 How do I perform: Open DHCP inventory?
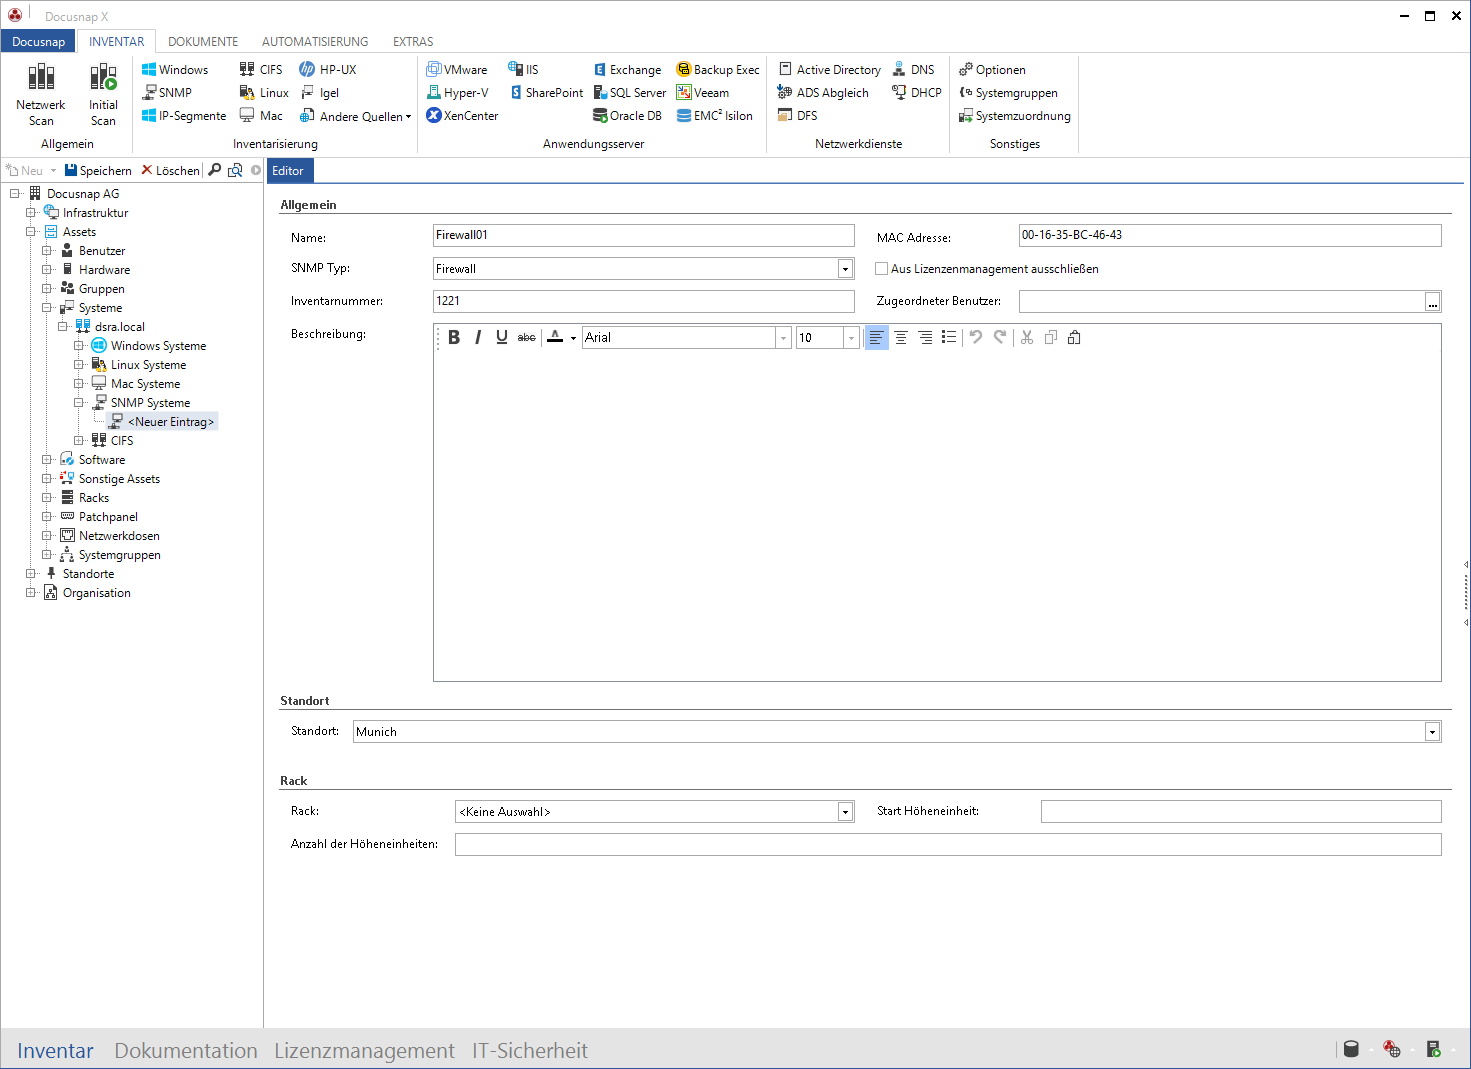pos(917,93)
